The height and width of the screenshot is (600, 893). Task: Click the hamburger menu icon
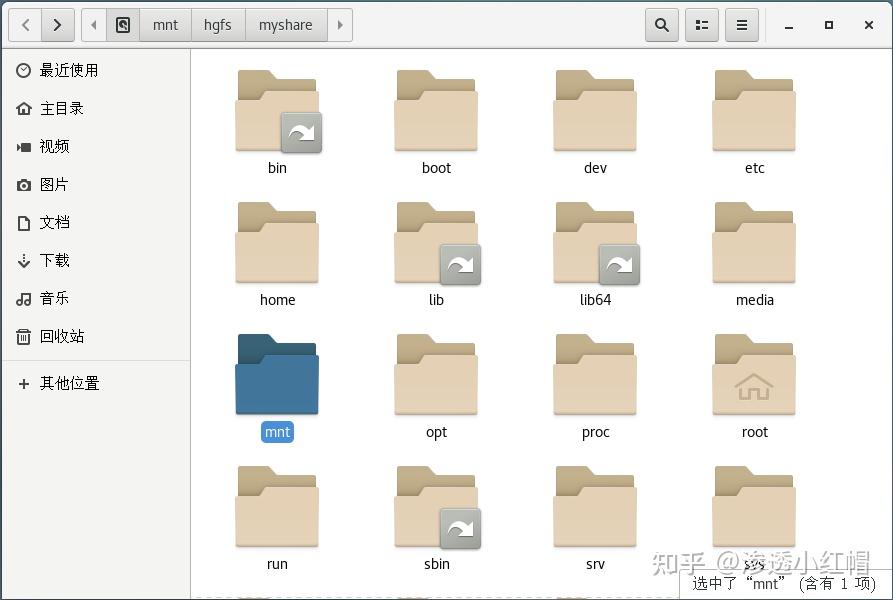click(x=741, y=25)
